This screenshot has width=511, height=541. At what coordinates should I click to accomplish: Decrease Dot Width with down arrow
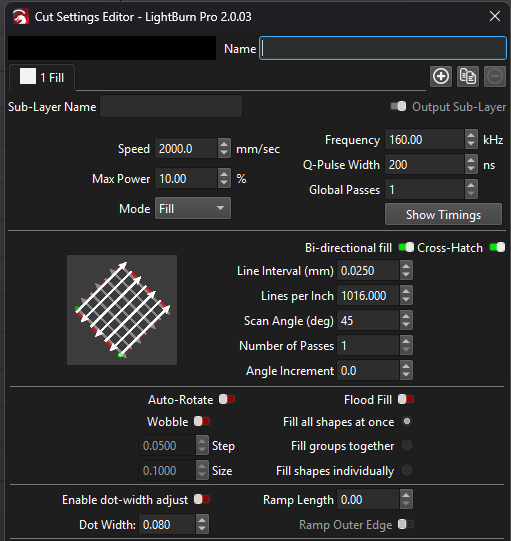tap(202, 529)
